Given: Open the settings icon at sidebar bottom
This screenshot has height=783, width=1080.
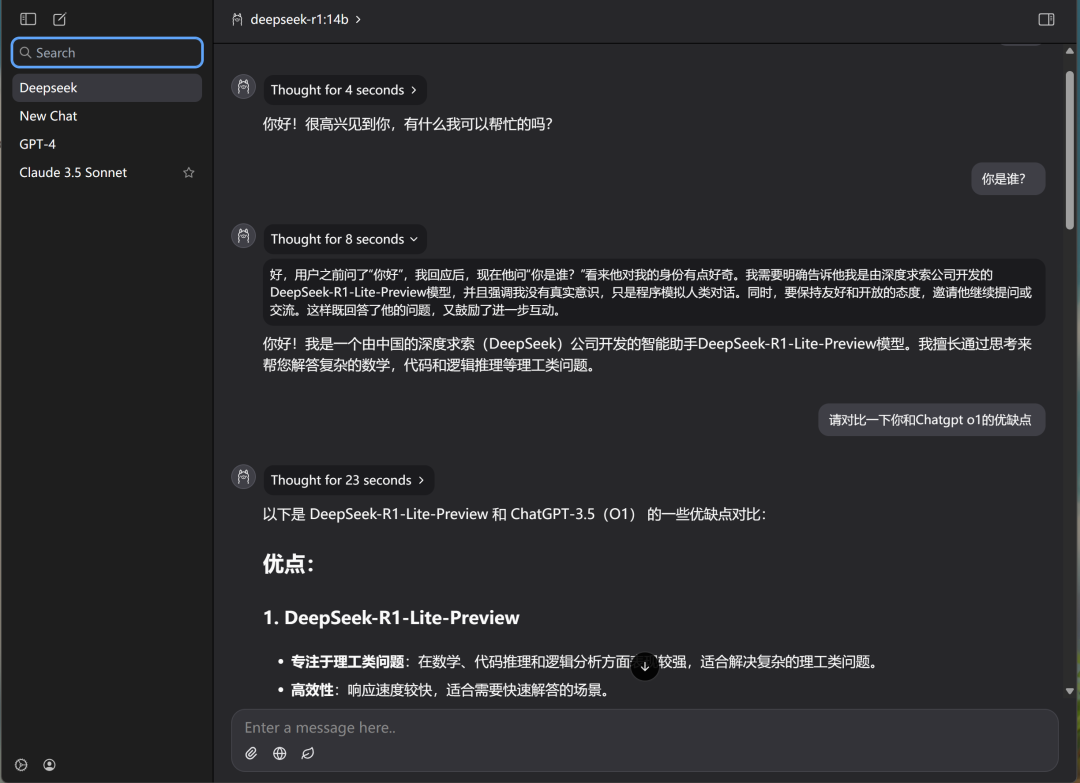Looking at the screenshot, I should (21, 764).
